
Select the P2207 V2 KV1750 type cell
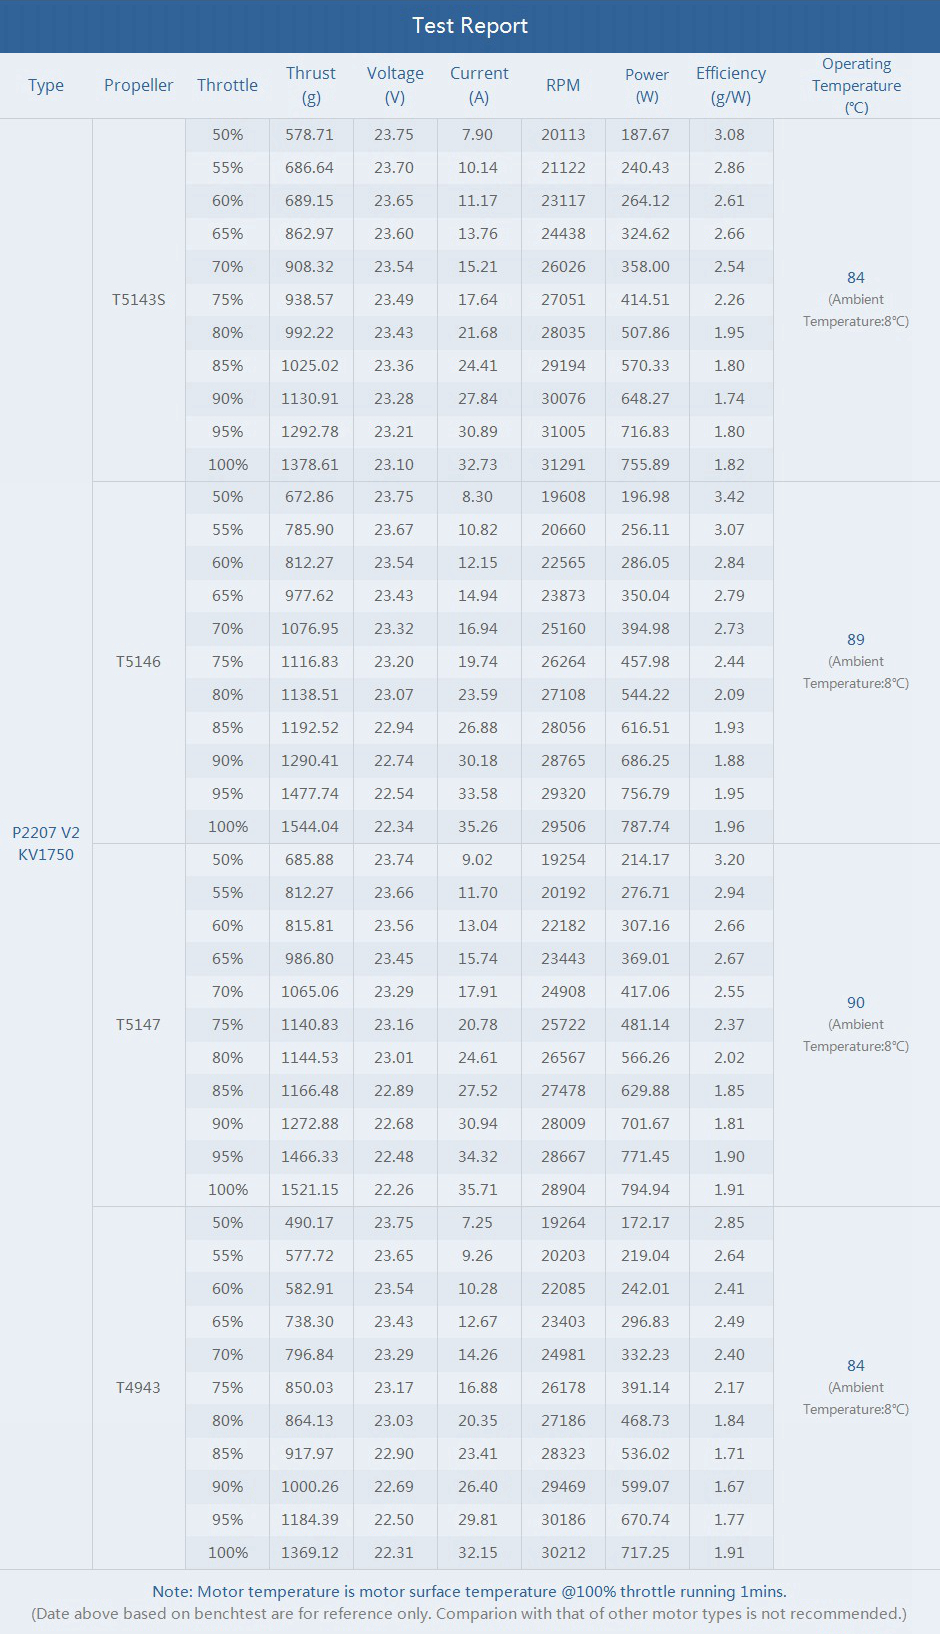point(46,843)
